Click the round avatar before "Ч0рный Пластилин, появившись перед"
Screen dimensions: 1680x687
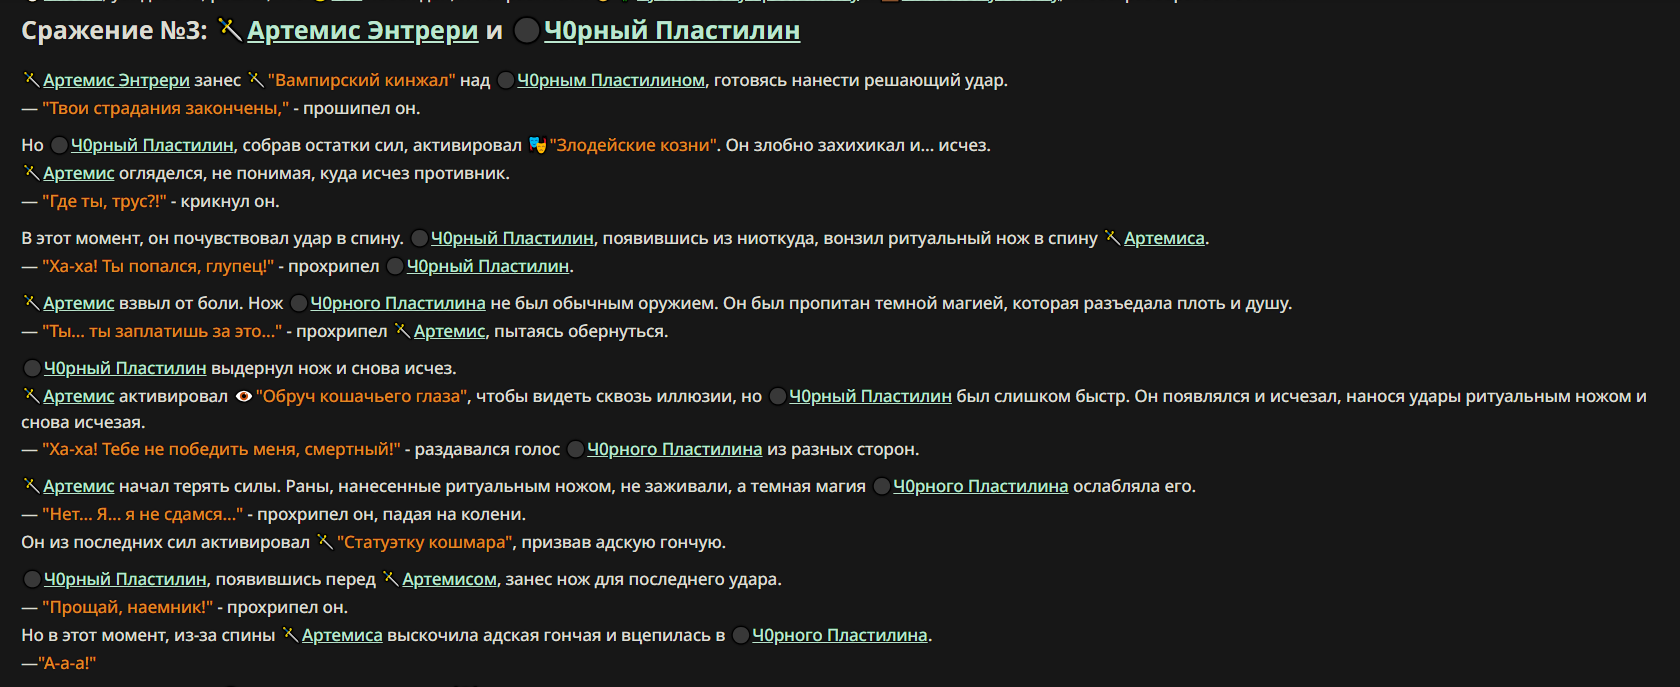tap(32, 579)
